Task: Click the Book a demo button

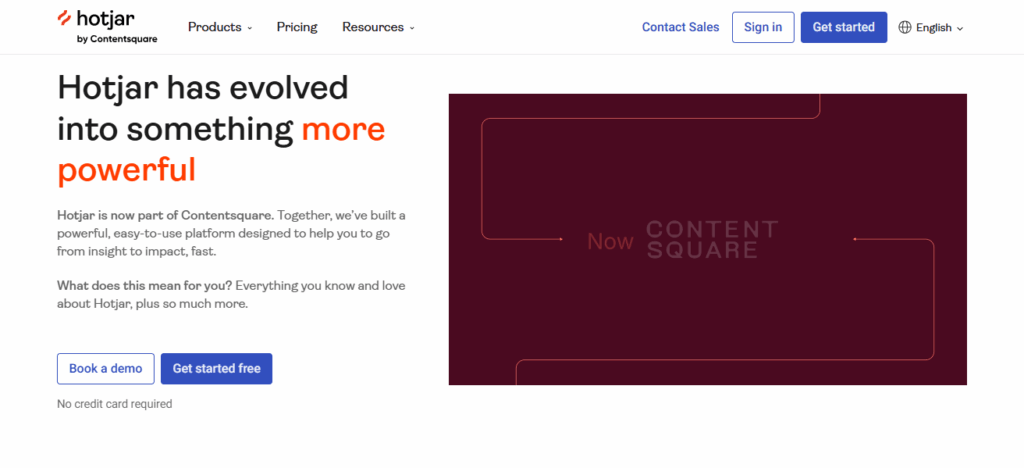Action: coord(106,368)
